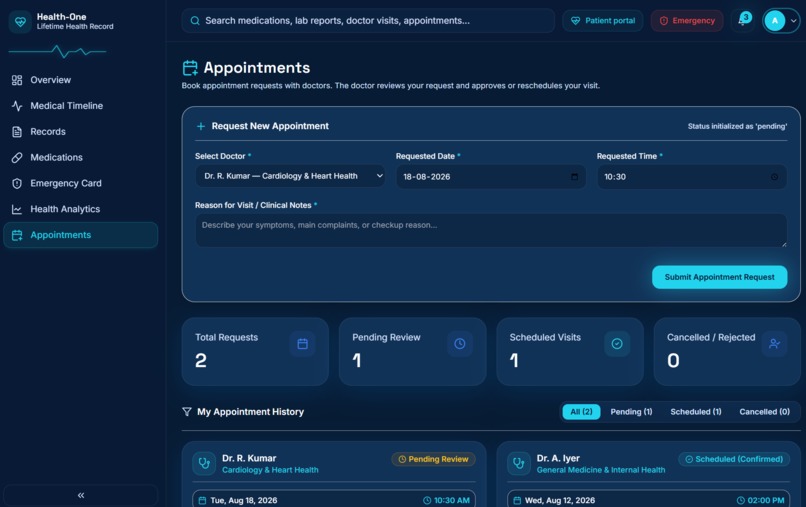Click the Medications pill icon
Screen dimensions: 806x507
pyautogui.click(x=17, y=157)
